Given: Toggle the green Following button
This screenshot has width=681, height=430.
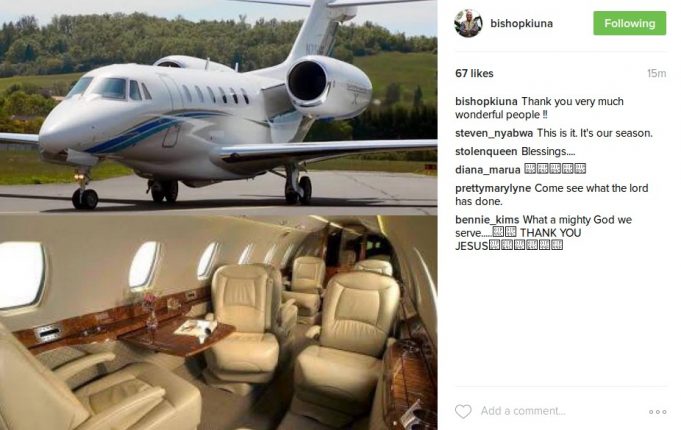Looking at the screenshot, I should pos(630,23).
